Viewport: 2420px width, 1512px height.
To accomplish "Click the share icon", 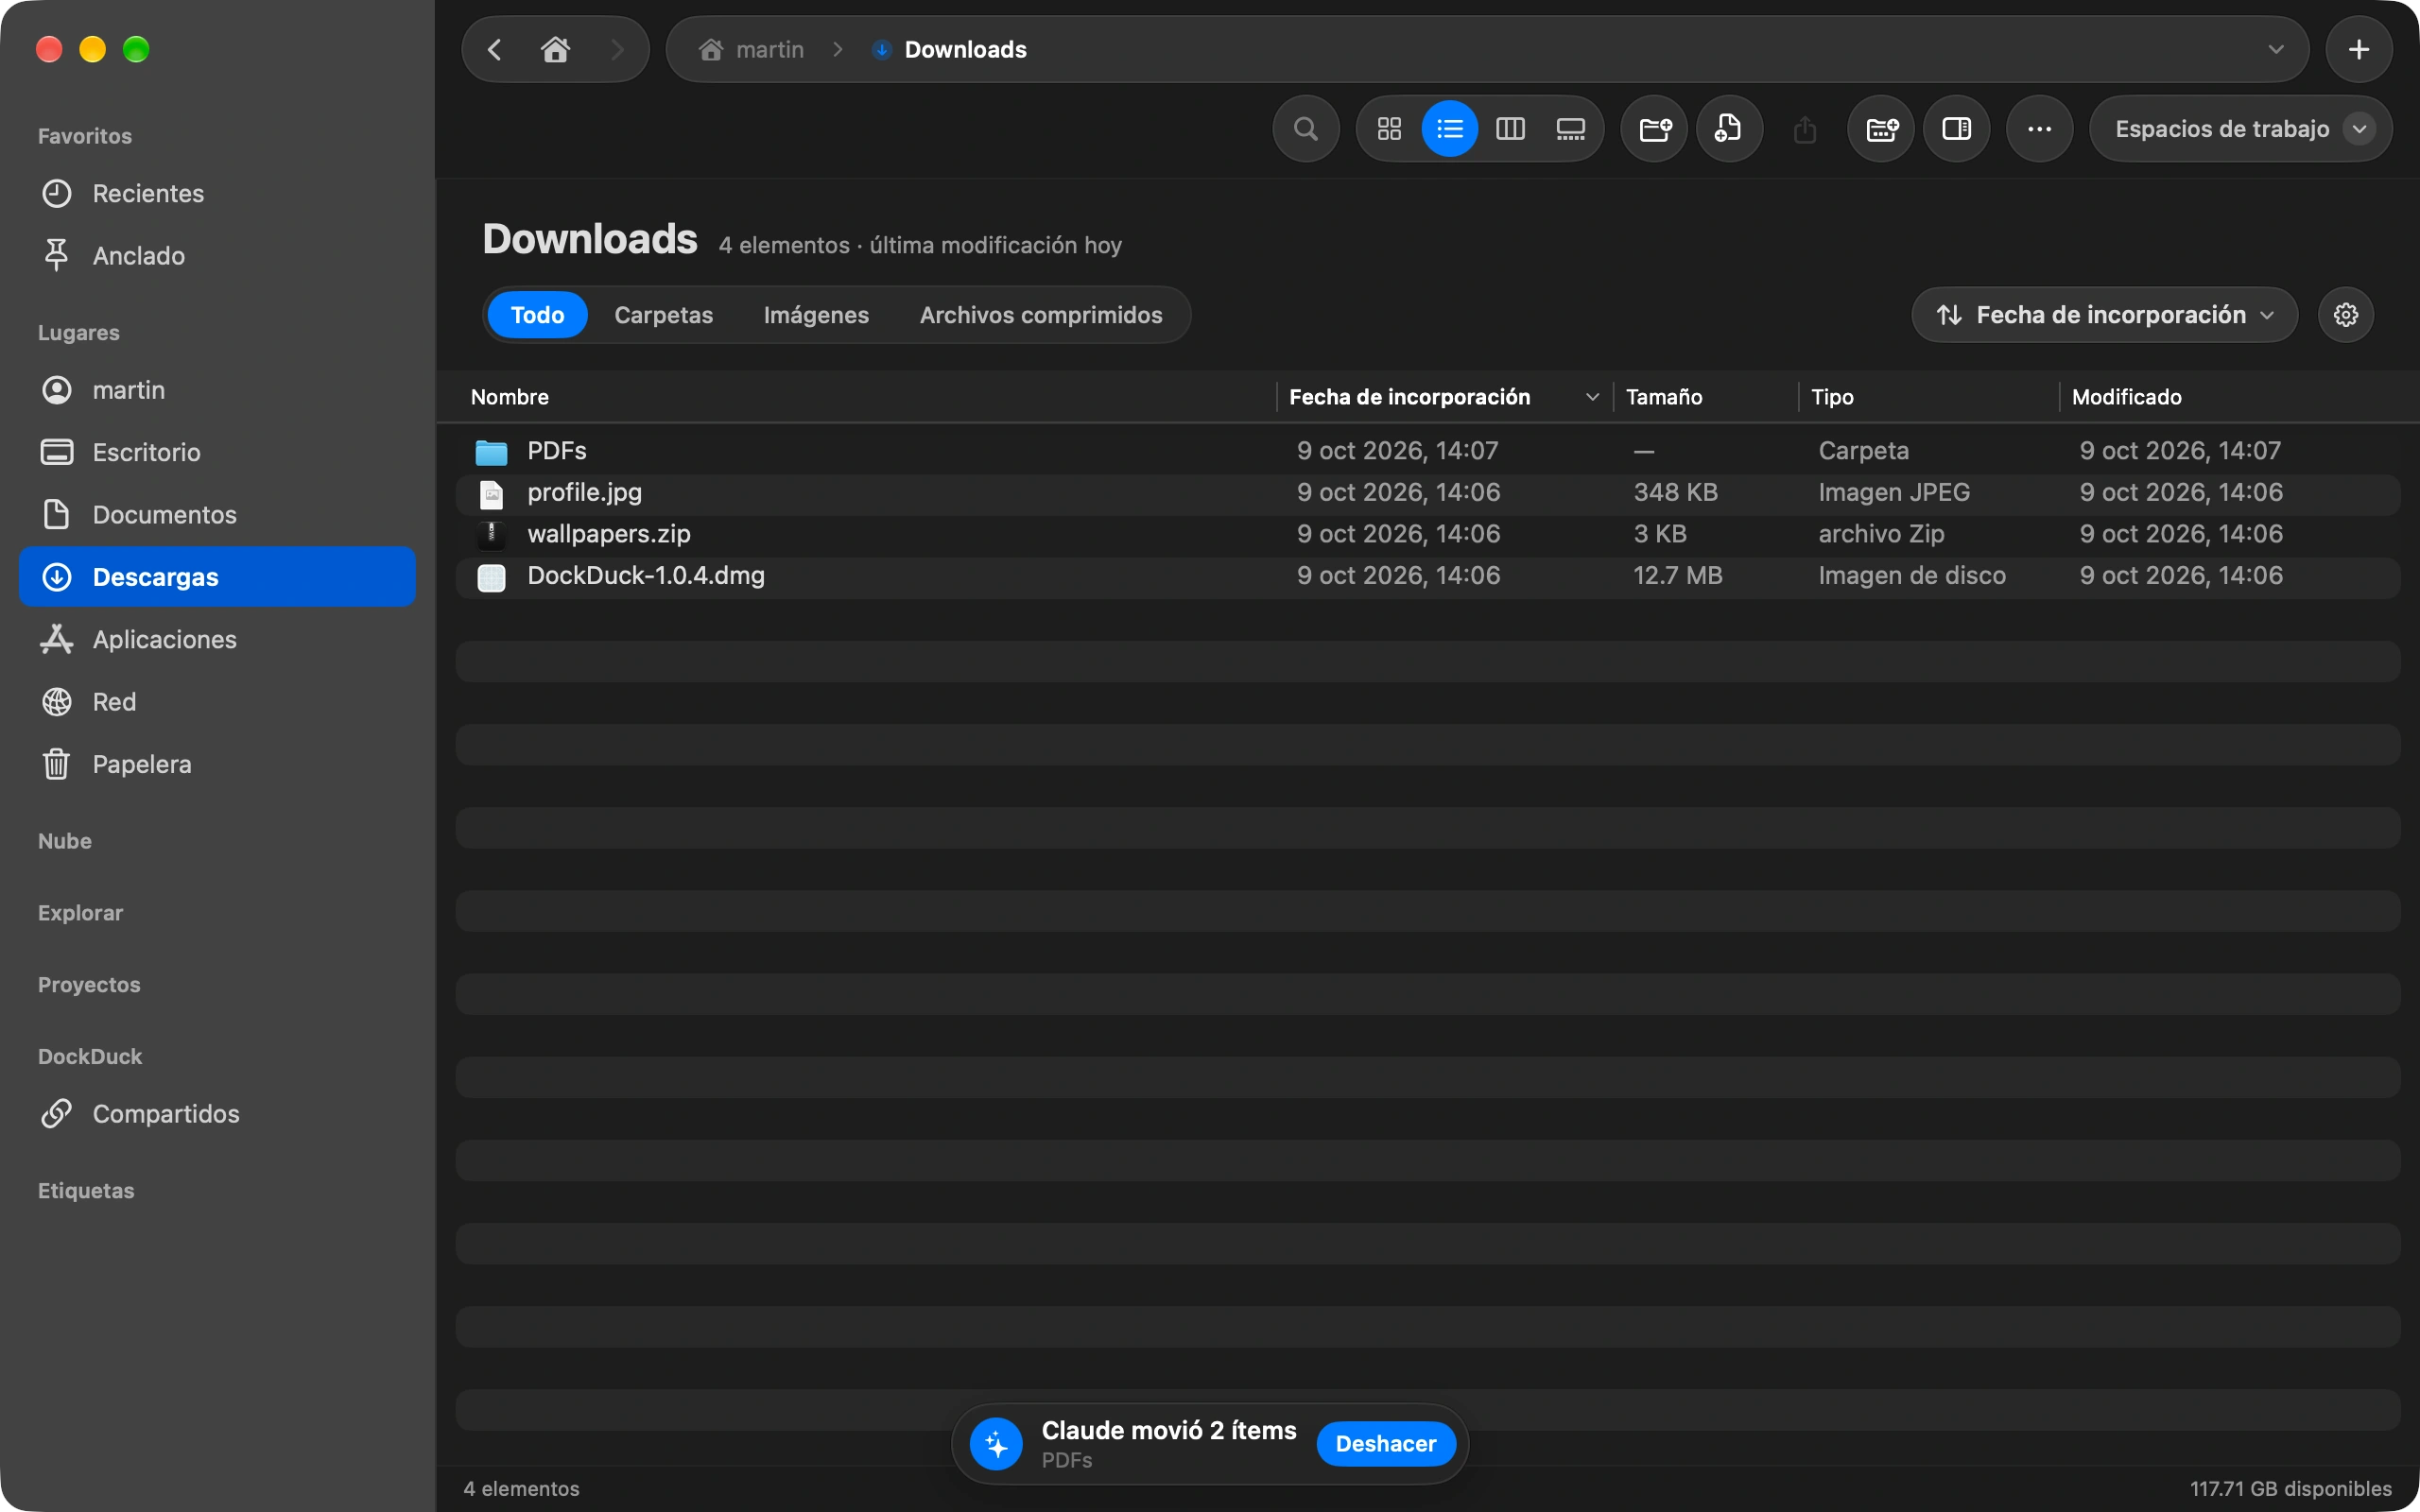I will [1804, 129].
